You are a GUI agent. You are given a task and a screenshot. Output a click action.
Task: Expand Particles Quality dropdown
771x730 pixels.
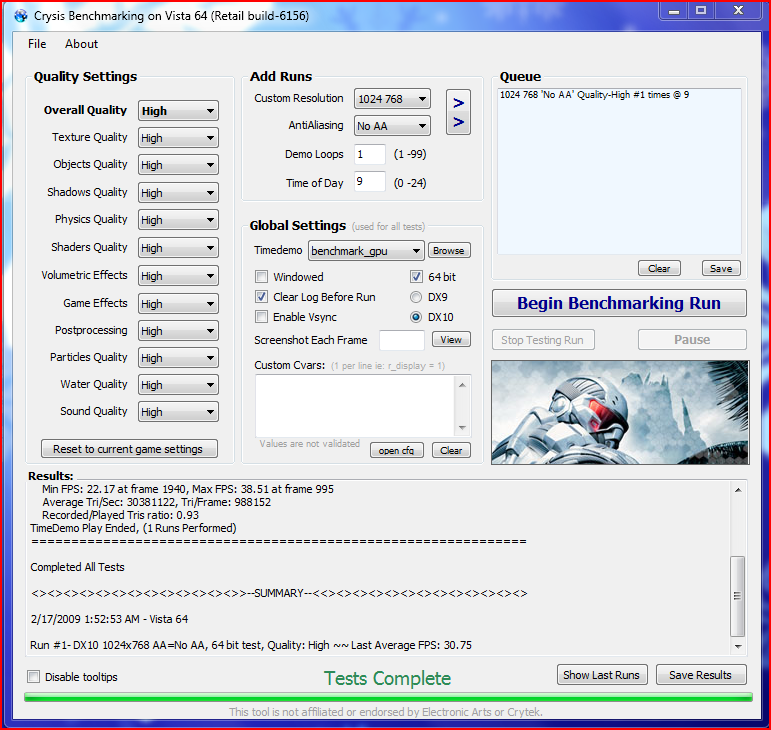[178, 358]
